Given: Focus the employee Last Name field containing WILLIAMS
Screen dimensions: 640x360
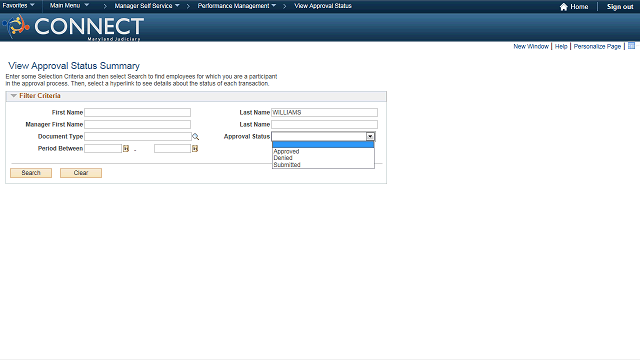Looking at the screenshot, I should (x=324, y=112).
